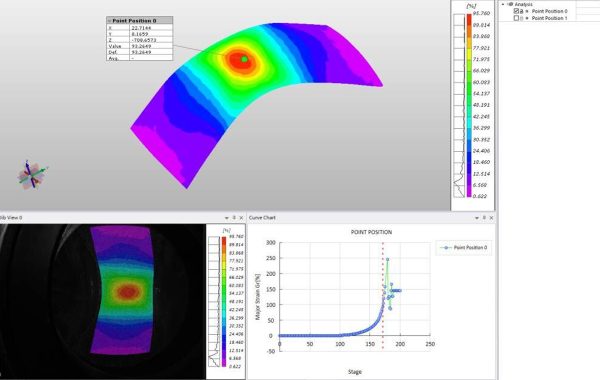The image size is (600, 380).
Task: Collapse the Point Position 0 label box
Action: click(x=109, y=21)
